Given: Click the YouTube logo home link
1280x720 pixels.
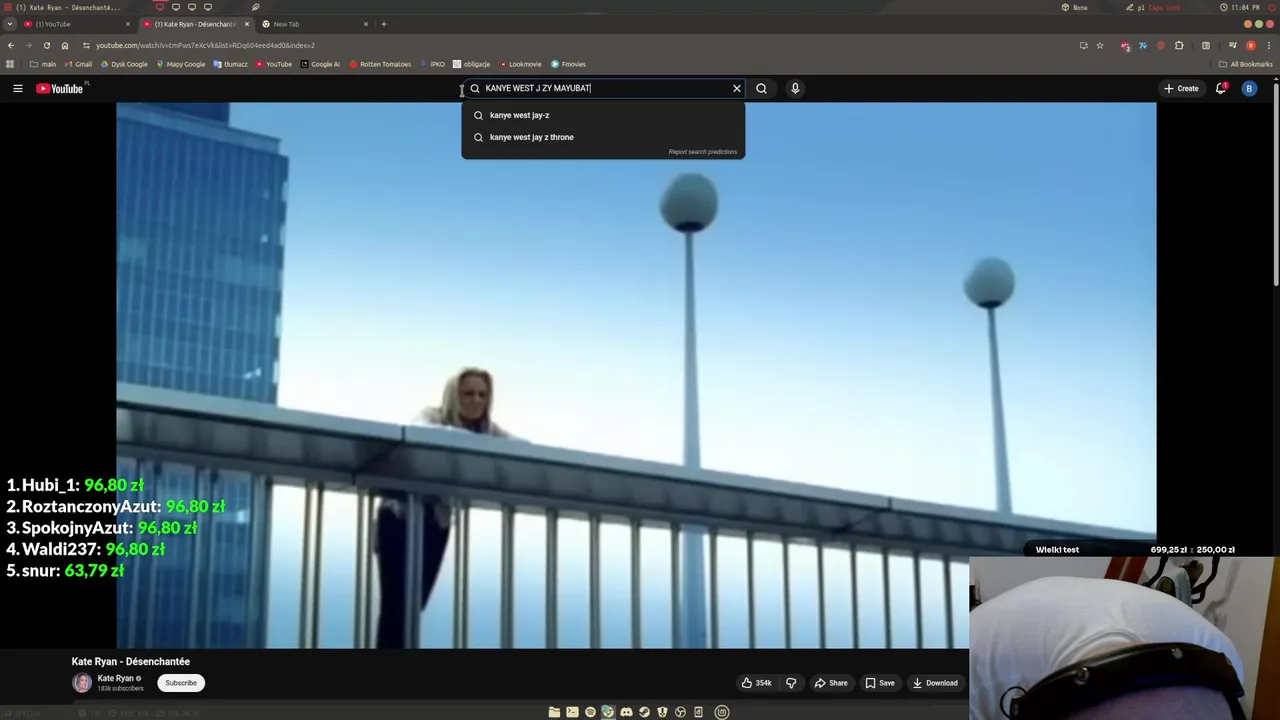Looking at the screenshot, I should (x=60, y=89).
